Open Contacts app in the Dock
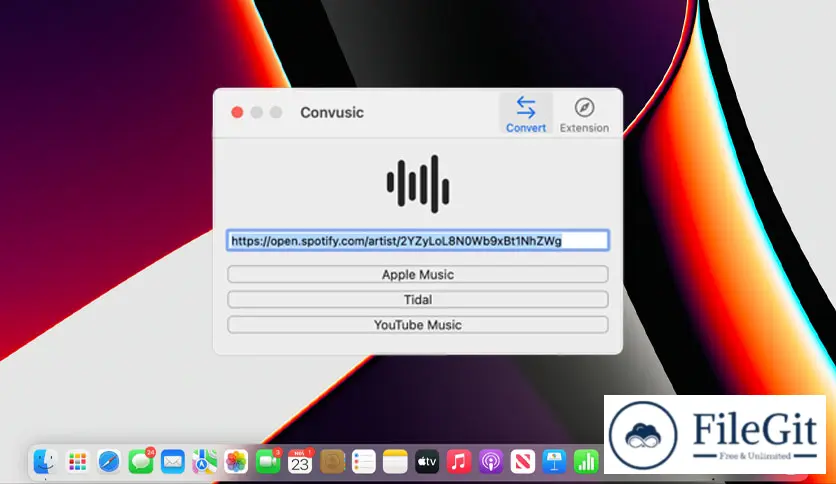The width and height of the screenshot is (836, 484). 332,462
